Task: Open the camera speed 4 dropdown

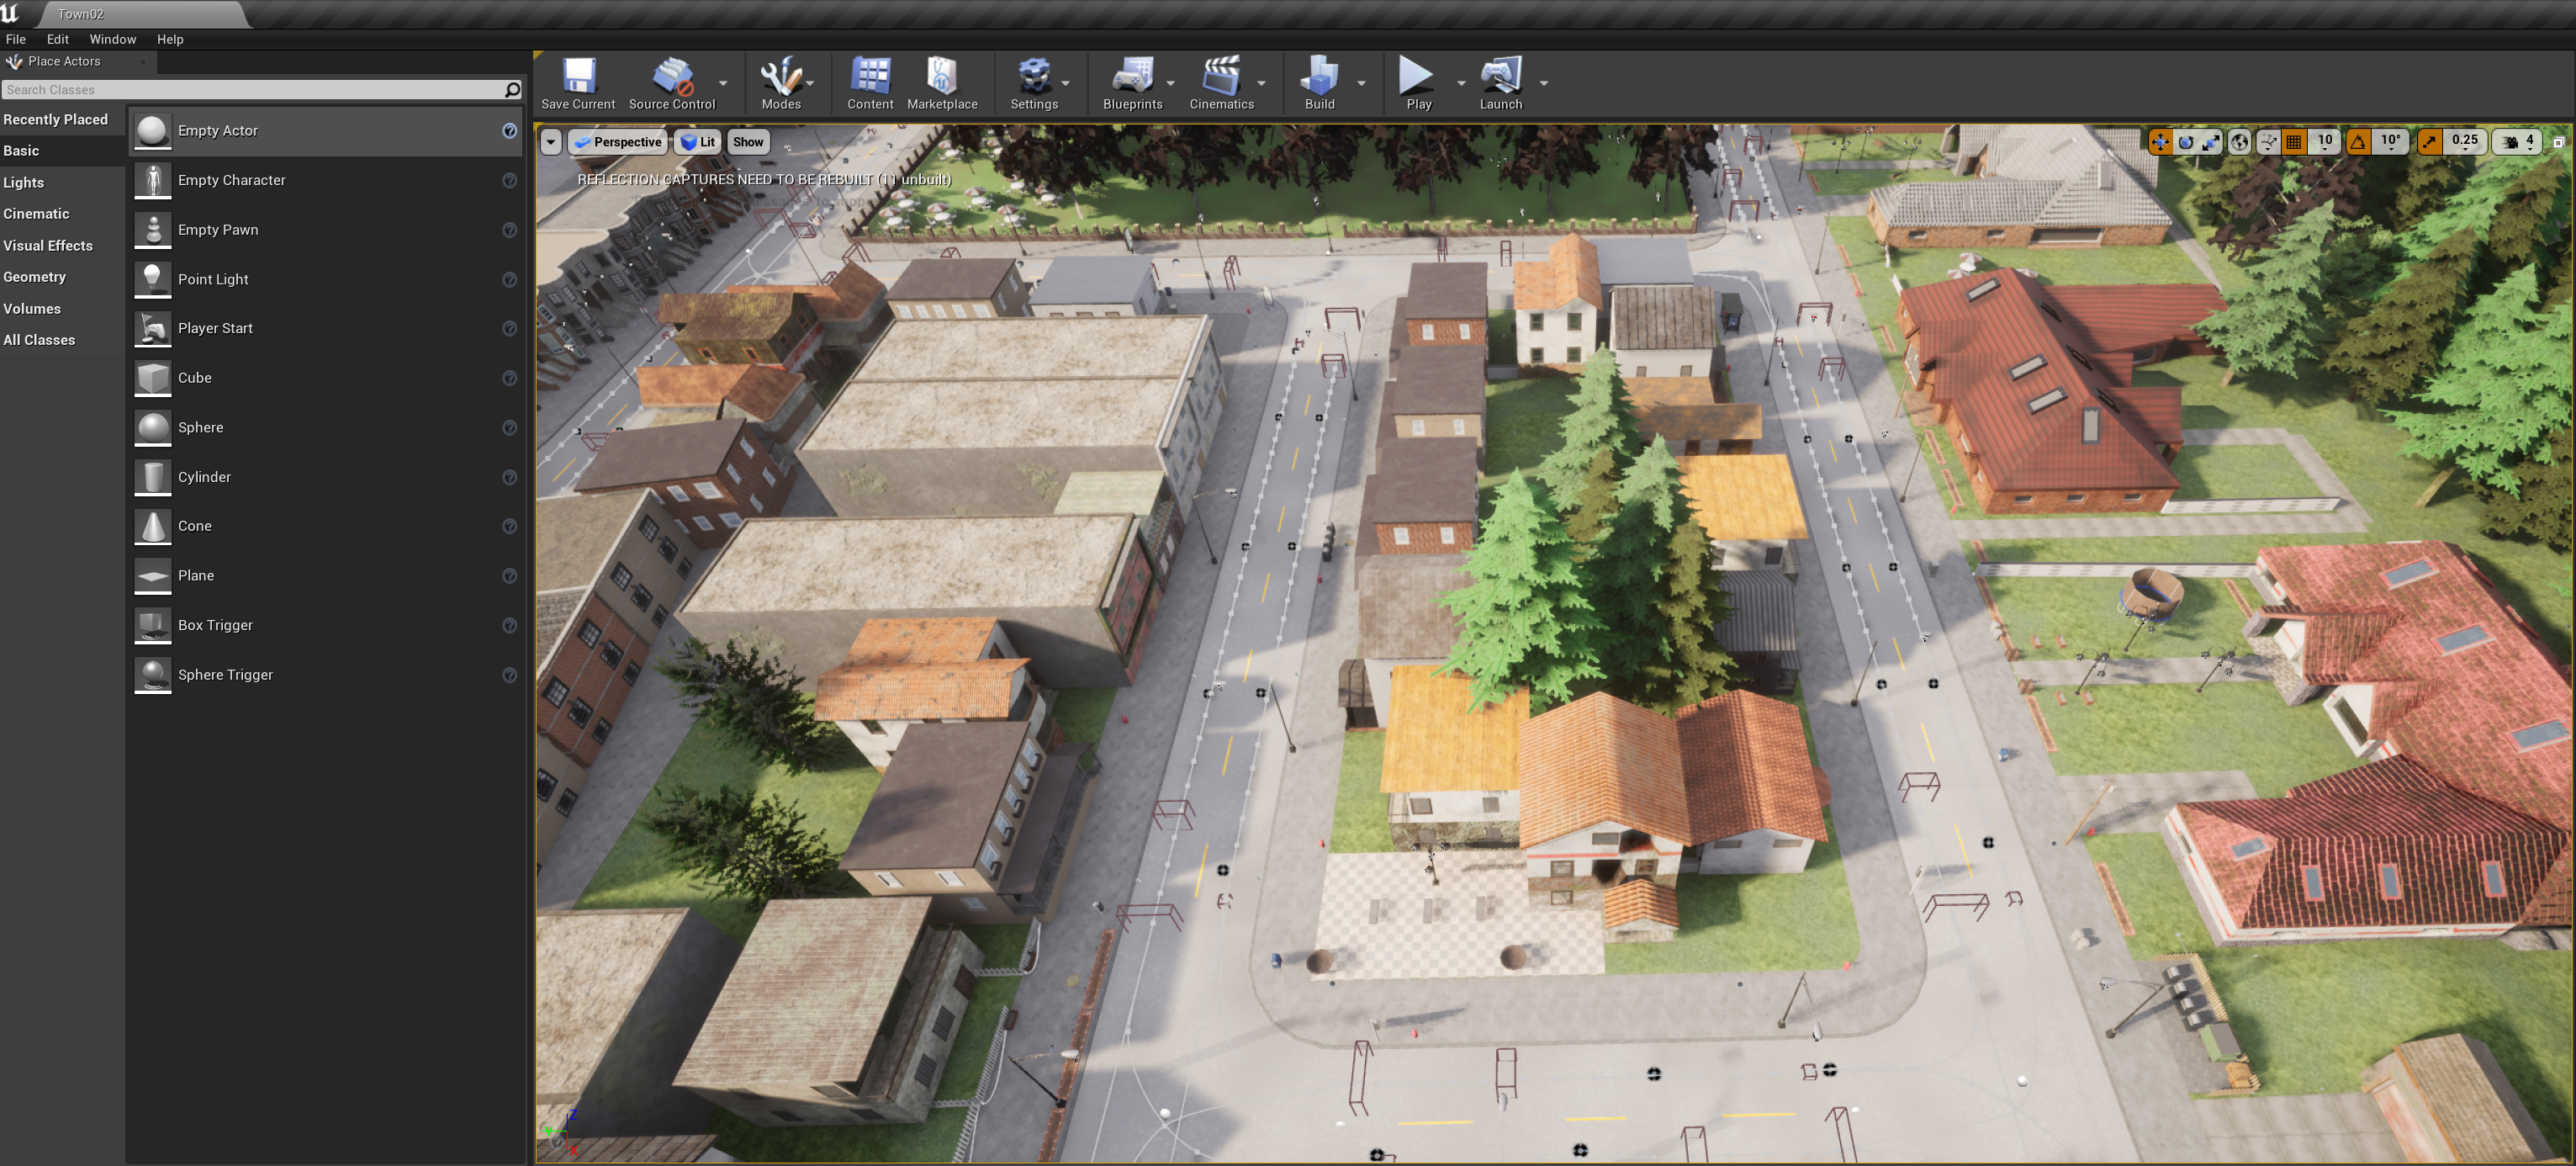Action: click(x=2517, y=142)
